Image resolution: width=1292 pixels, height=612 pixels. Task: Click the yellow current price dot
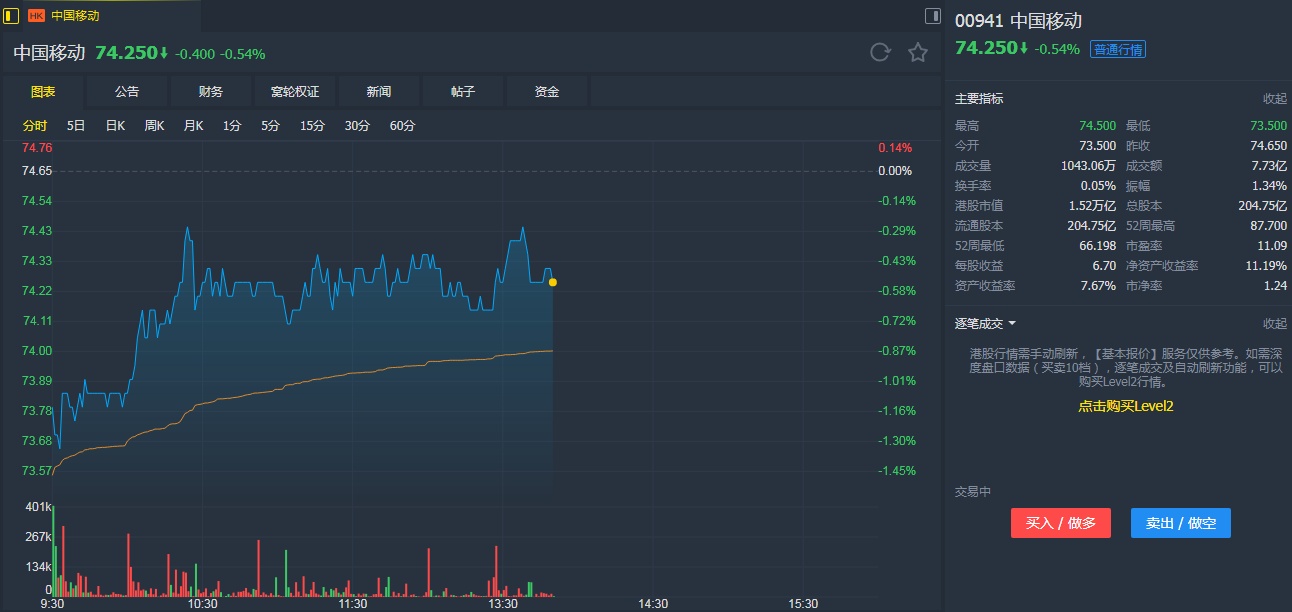(552, 282)
